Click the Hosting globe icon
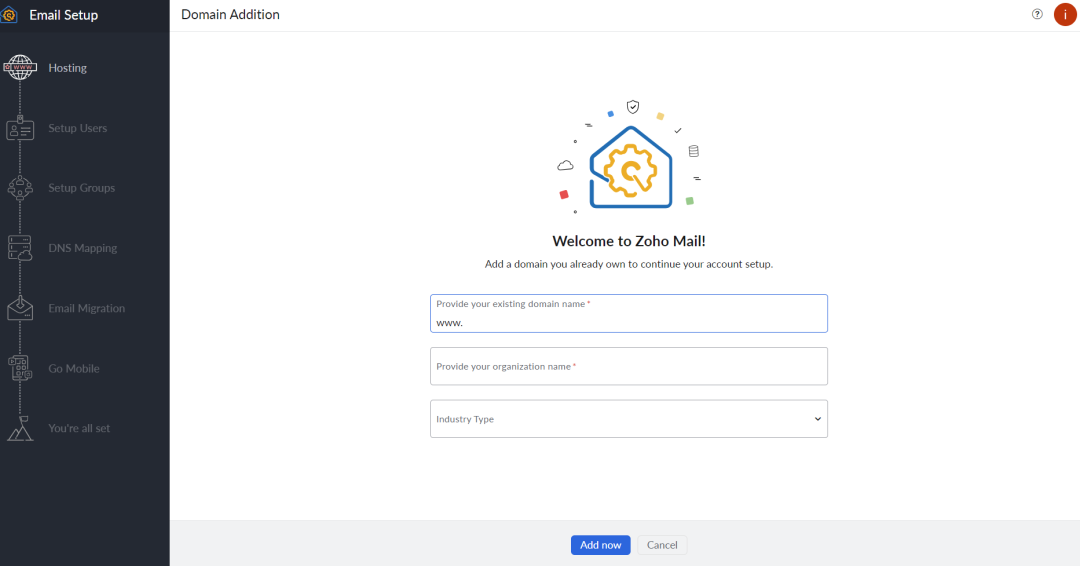Screen dimensions: 1080x566 point(20,67)
